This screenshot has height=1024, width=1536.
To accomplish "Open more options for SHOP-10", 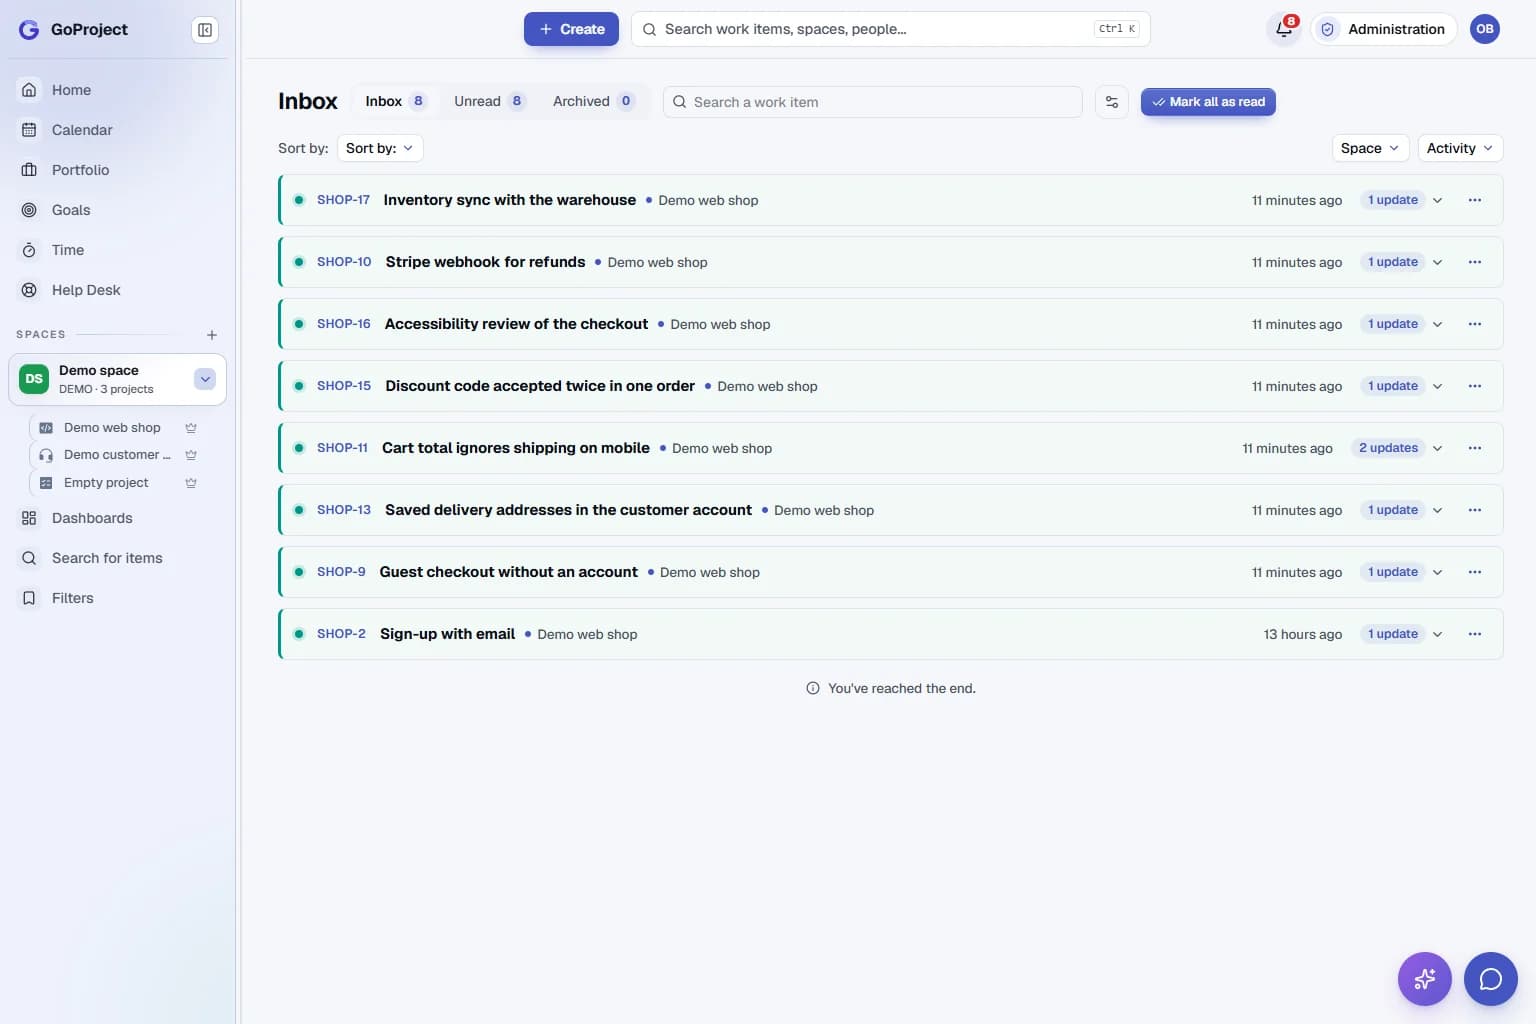I will click(1475, 262).
